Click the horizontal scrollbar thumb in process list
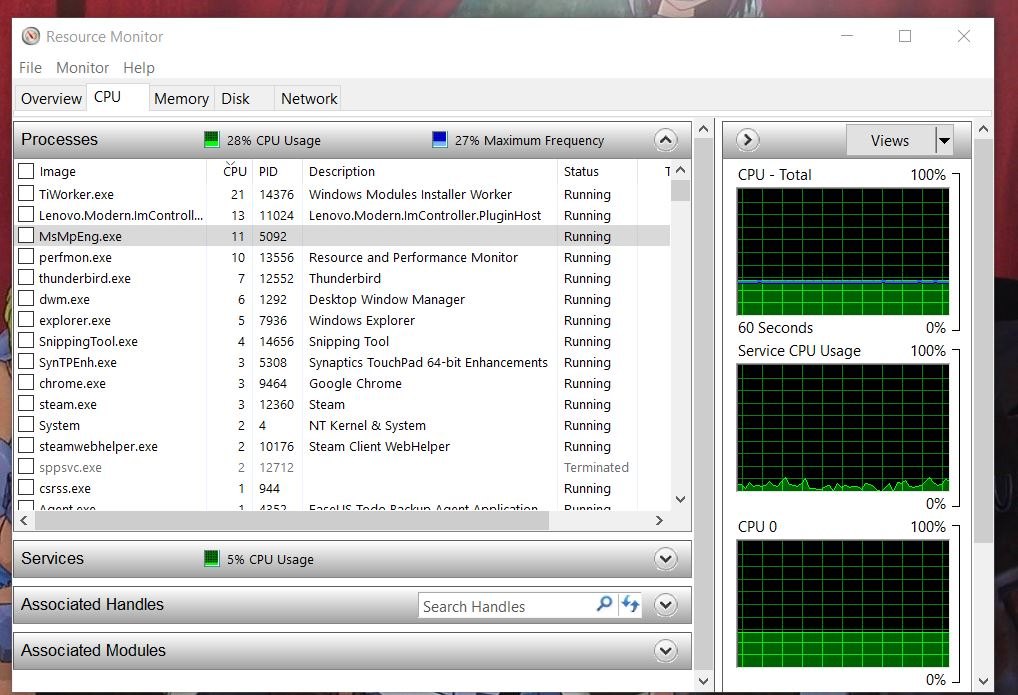The image size is (1018, 695). [x=291, y=520]
